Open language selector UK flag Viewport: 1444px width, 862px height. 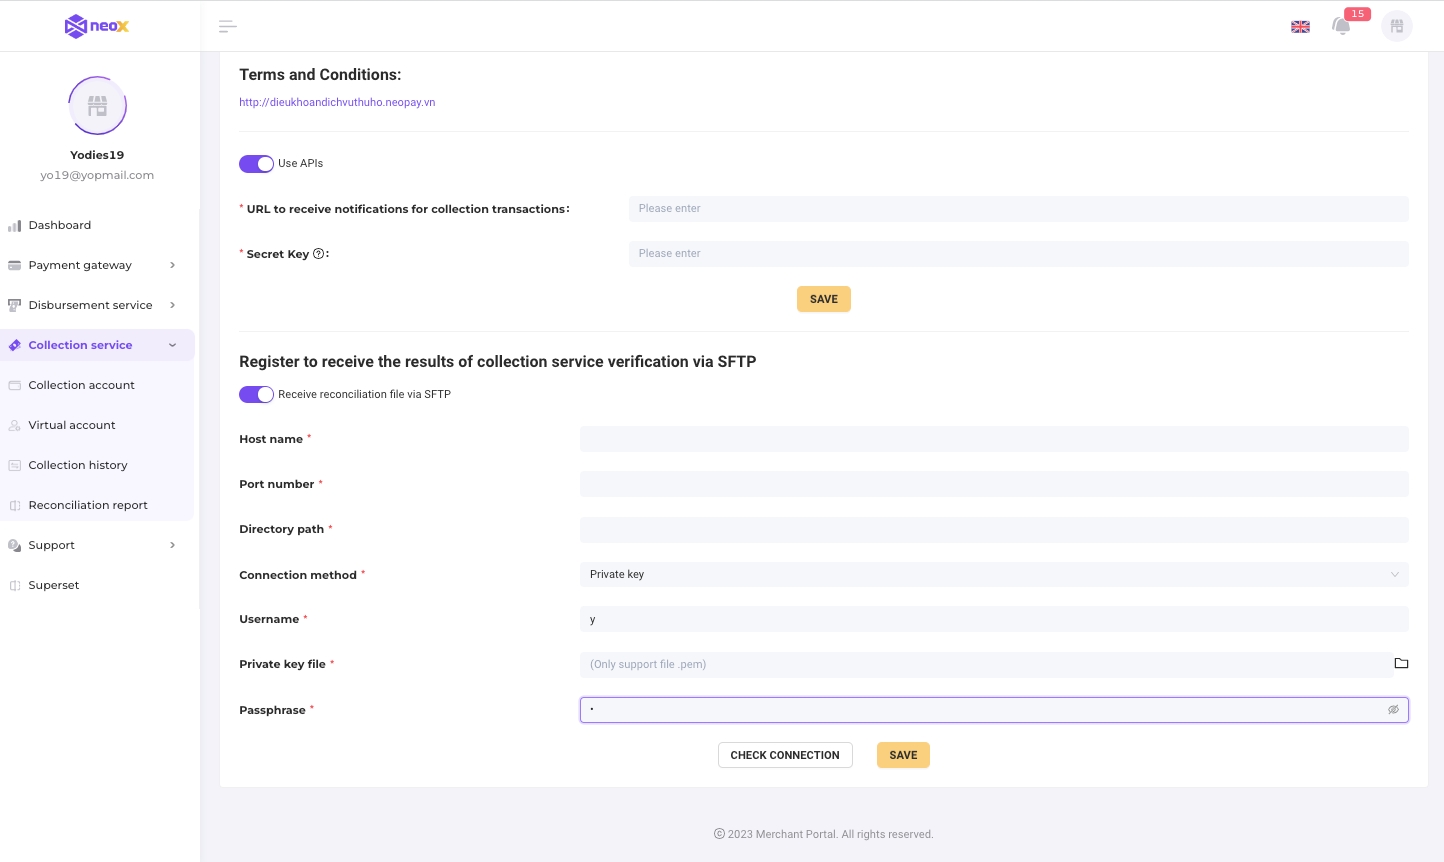pyautogui.click(x=1300, y=27)
